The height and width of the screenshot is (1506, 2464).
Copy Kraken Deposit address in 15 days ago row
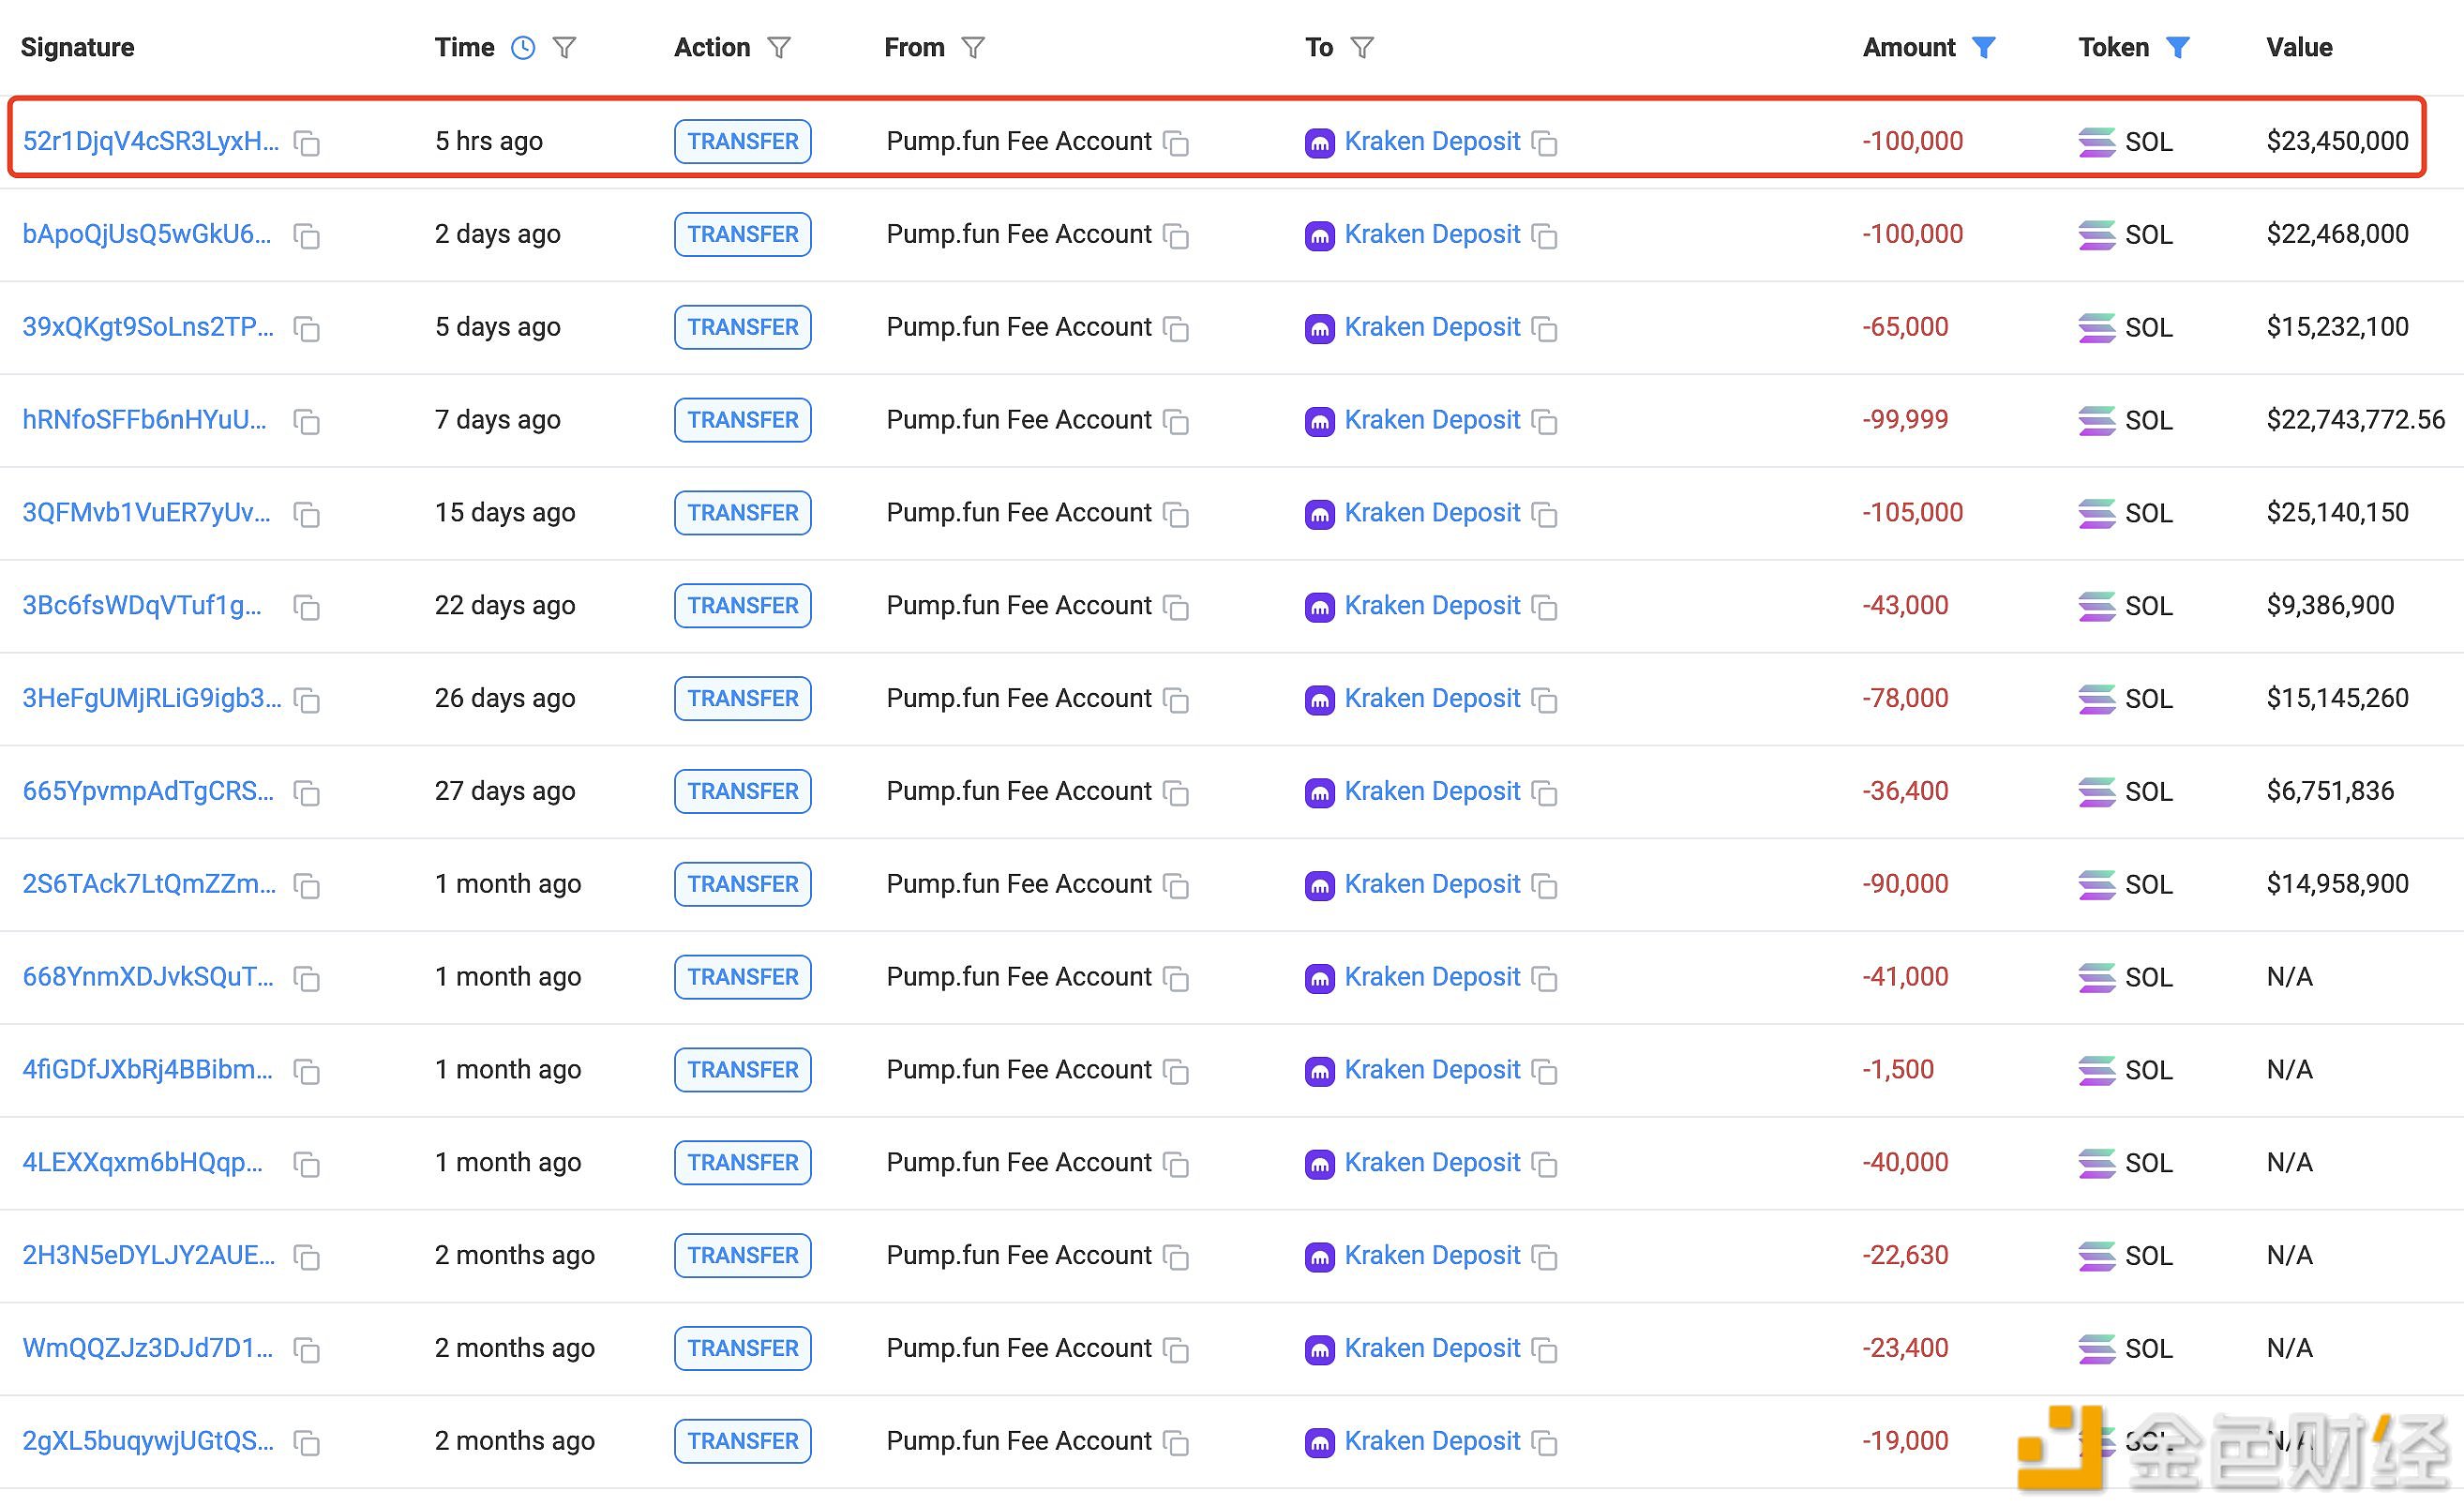pyautogui.click(x=1545, y=515)
